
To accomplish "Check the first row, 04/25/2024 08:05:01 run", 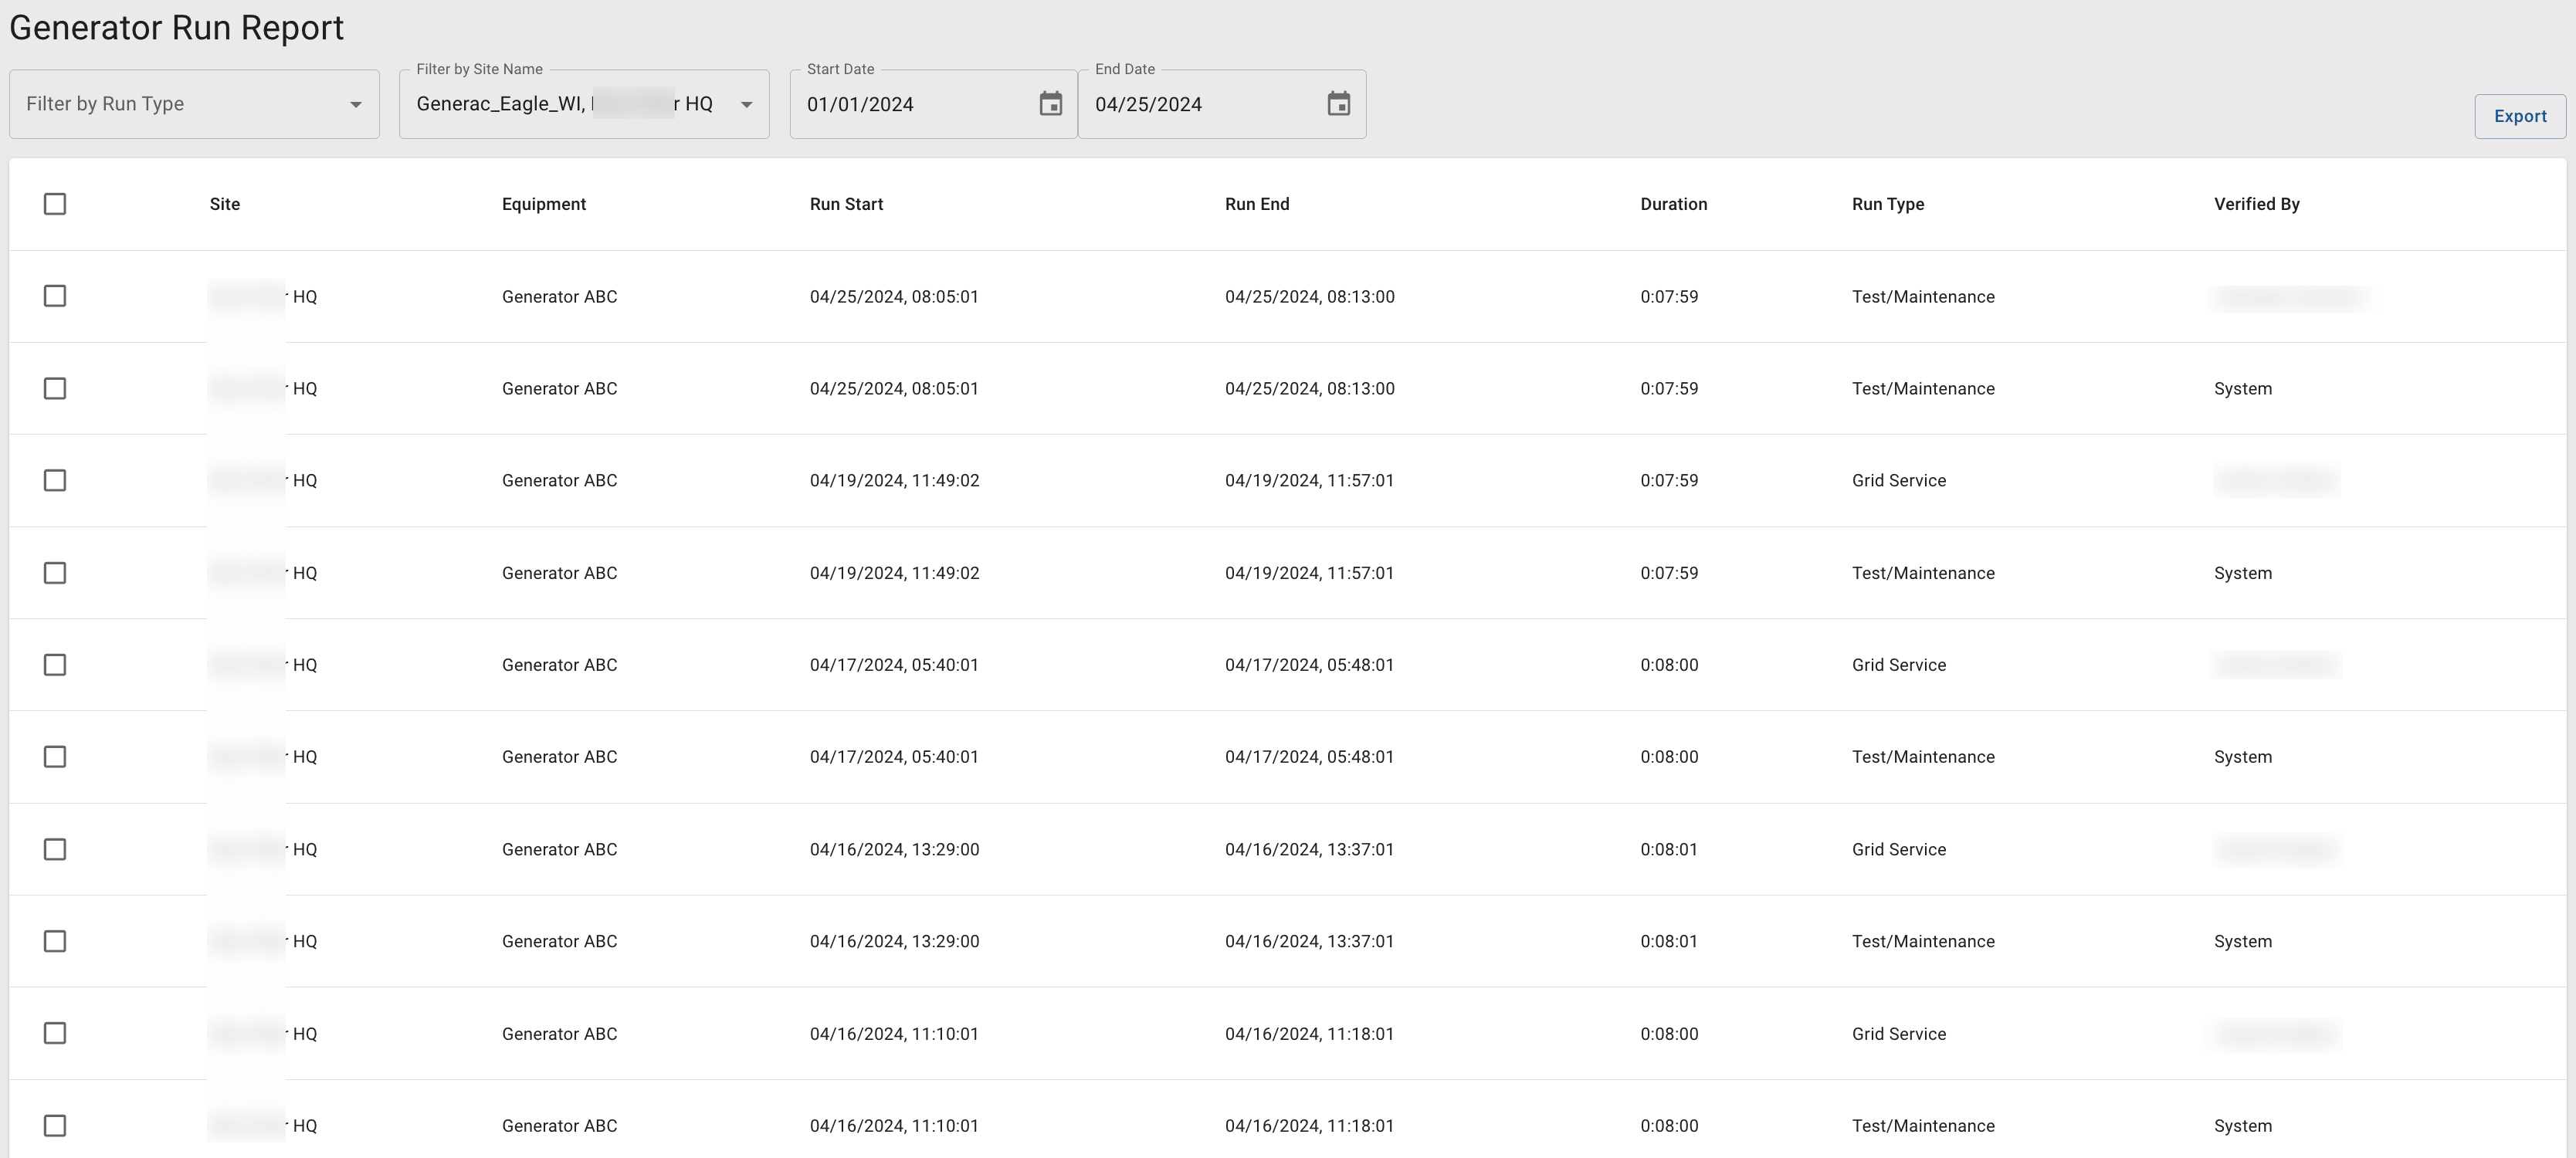I will [x=55, y=296].
